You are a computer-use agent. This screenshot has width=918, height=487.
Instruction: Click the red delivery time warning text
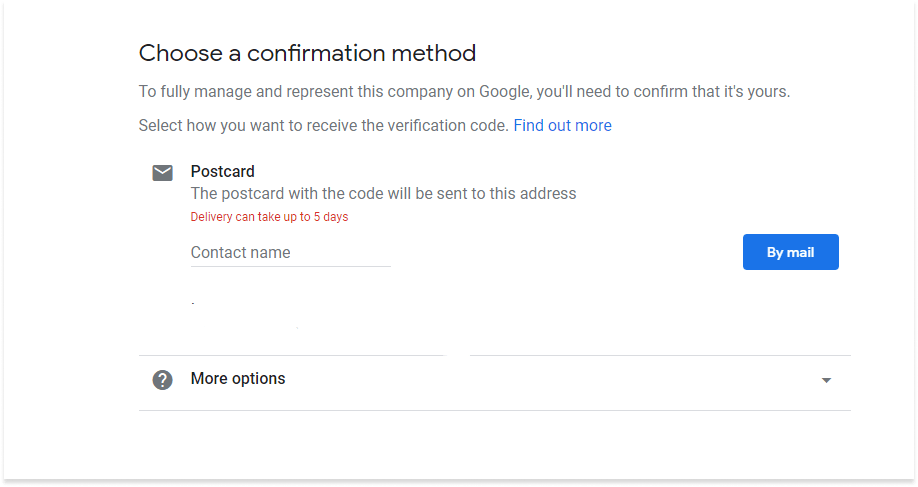[269, 217]
